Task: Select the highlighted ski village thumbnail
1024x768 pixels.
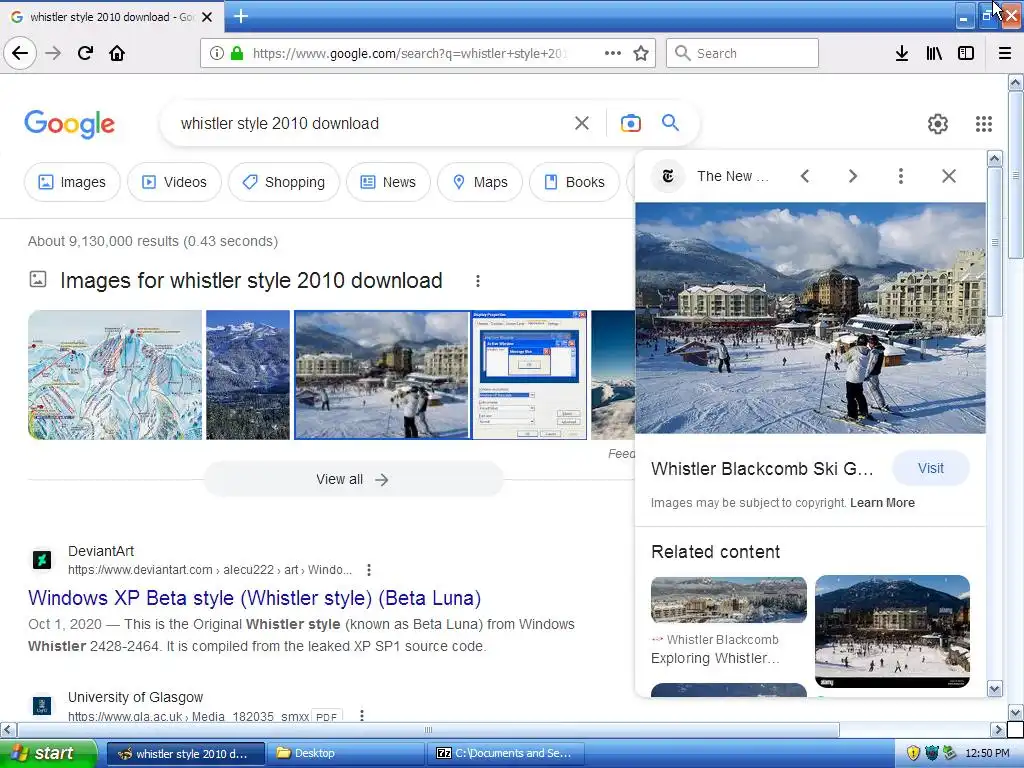Action: pyautogui.click(x=381, y=375)
